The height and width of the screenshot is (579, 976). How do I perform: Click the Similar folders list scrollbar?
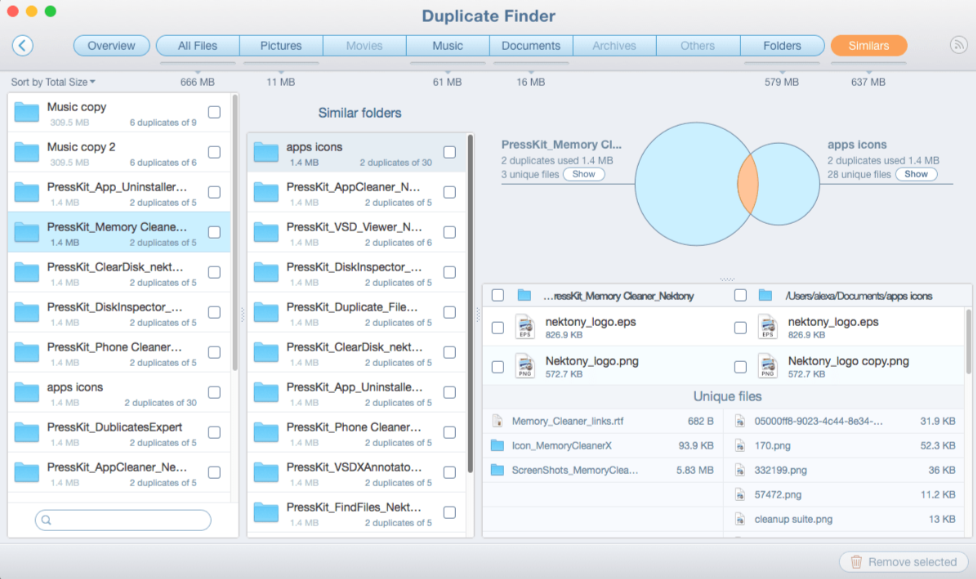point(470,304)
